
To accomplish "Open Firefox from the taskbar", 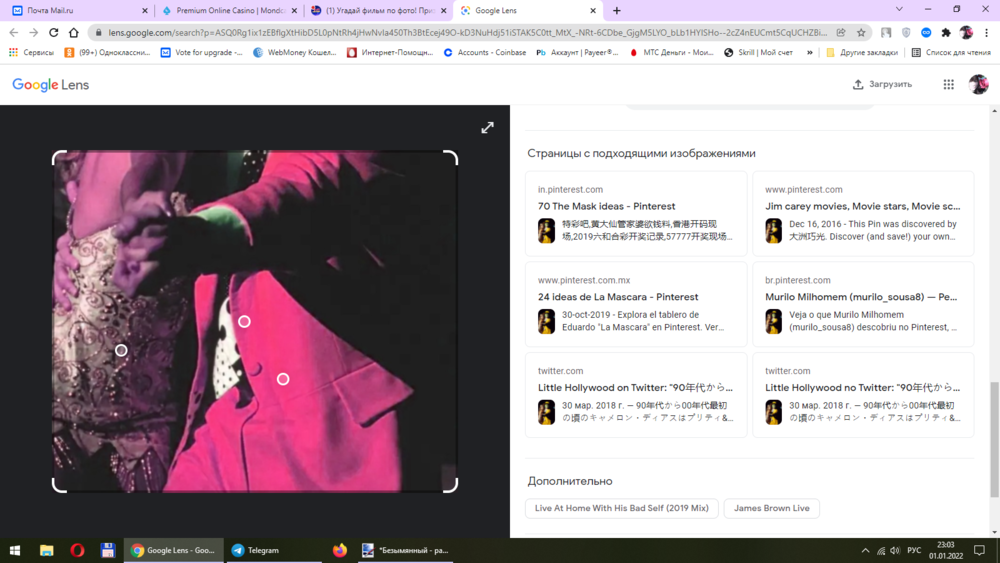I will 340,550.
